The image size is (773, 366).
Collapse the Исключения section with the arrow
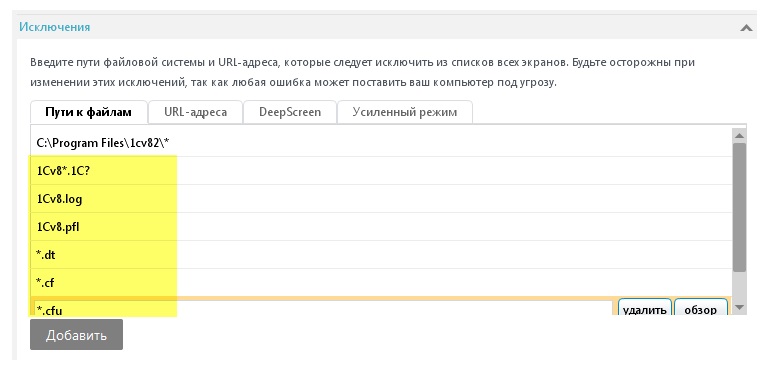point(746,28)
